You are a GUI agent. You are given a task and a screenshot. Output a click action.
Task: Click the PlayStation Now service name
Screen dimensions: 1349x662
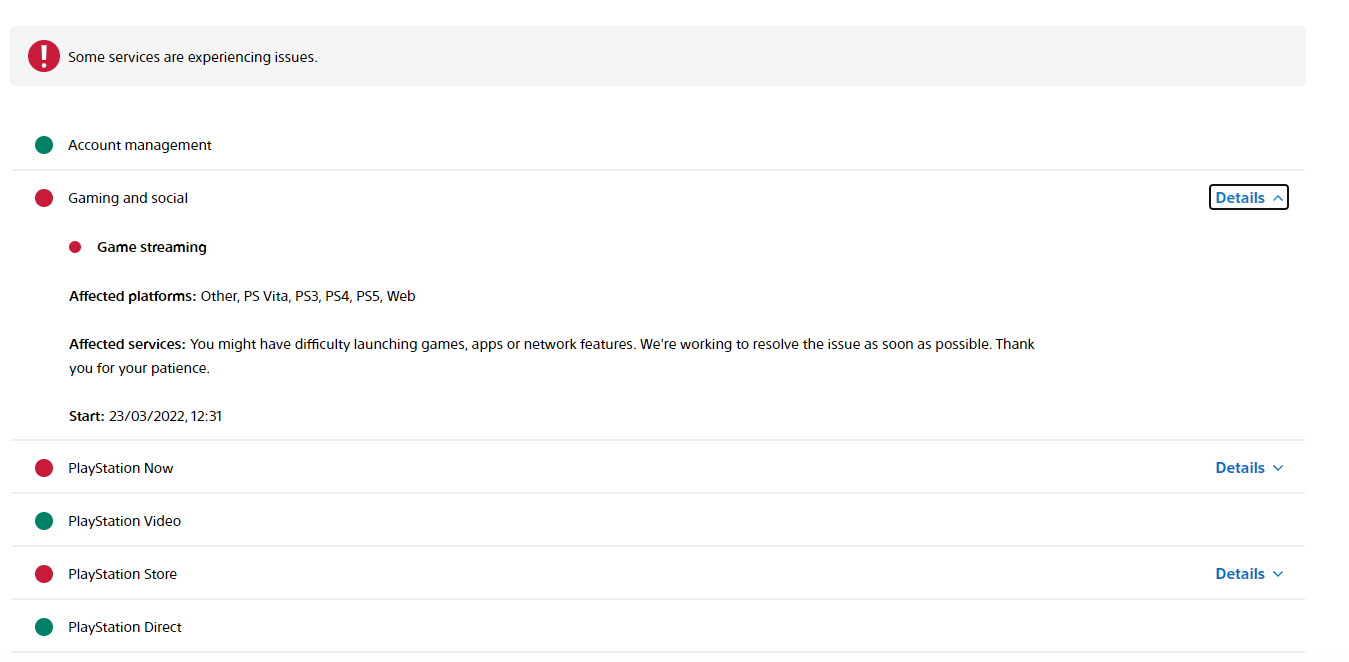[121, 468]
